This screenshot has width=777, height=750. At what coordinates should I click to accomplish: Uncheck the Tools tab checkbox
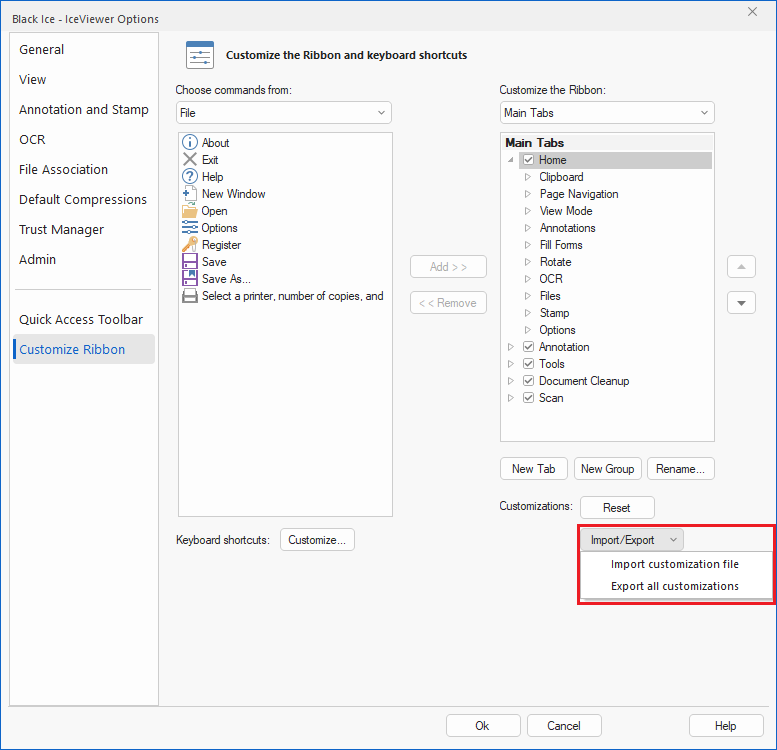[x=528, y=364]
